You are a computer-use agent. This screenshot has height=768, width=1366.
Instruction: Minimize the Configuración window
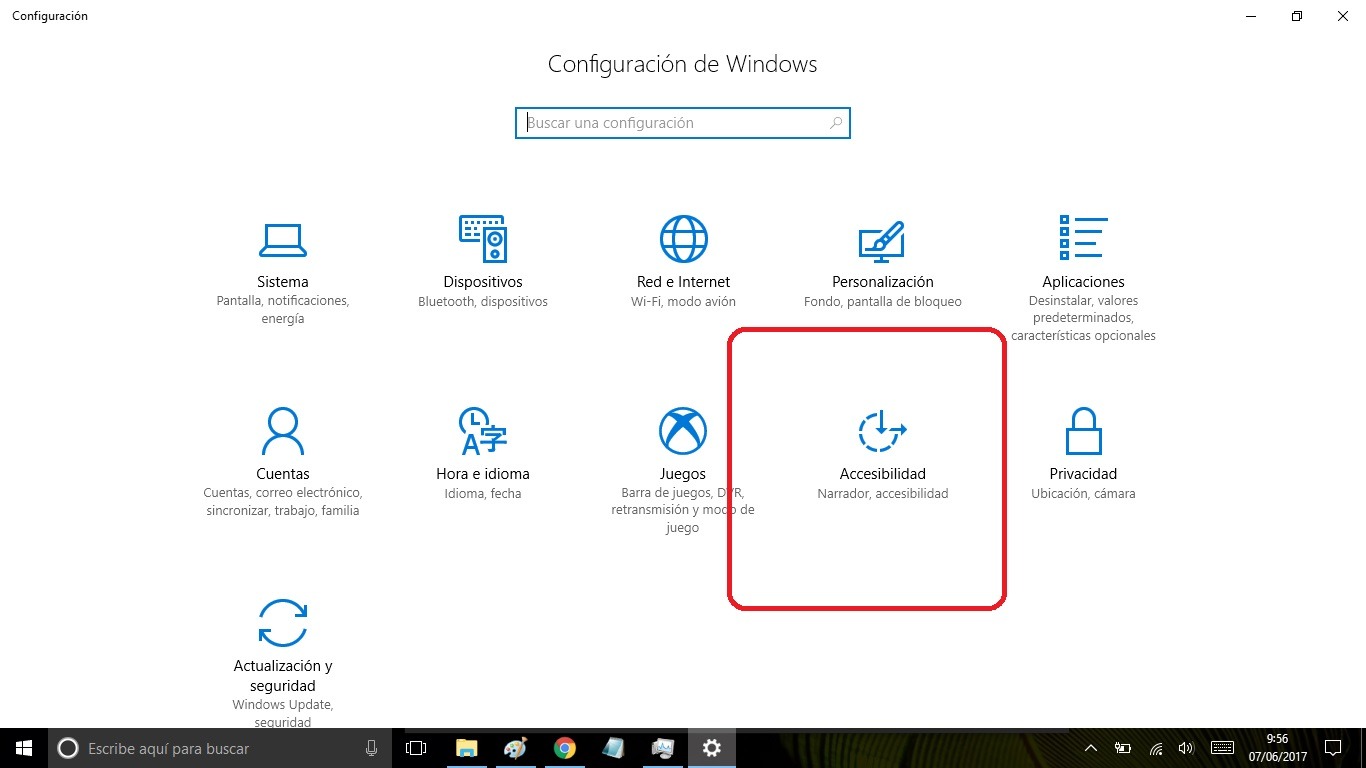click(1251, 16)
